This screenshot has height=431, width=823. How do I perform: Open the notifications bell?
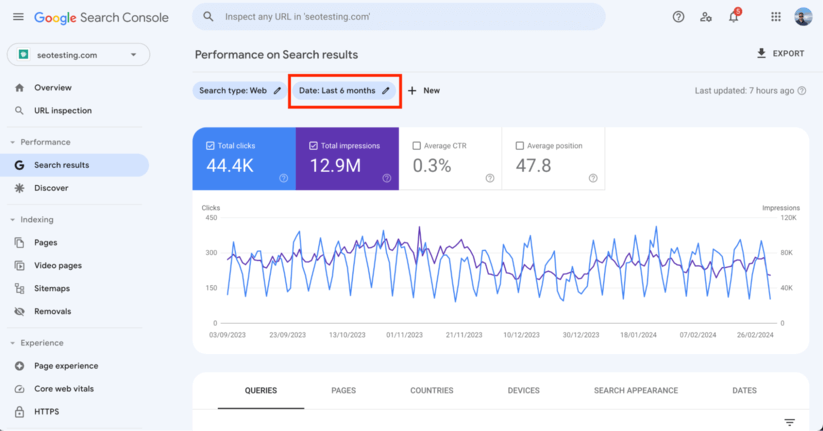[733, 17]
